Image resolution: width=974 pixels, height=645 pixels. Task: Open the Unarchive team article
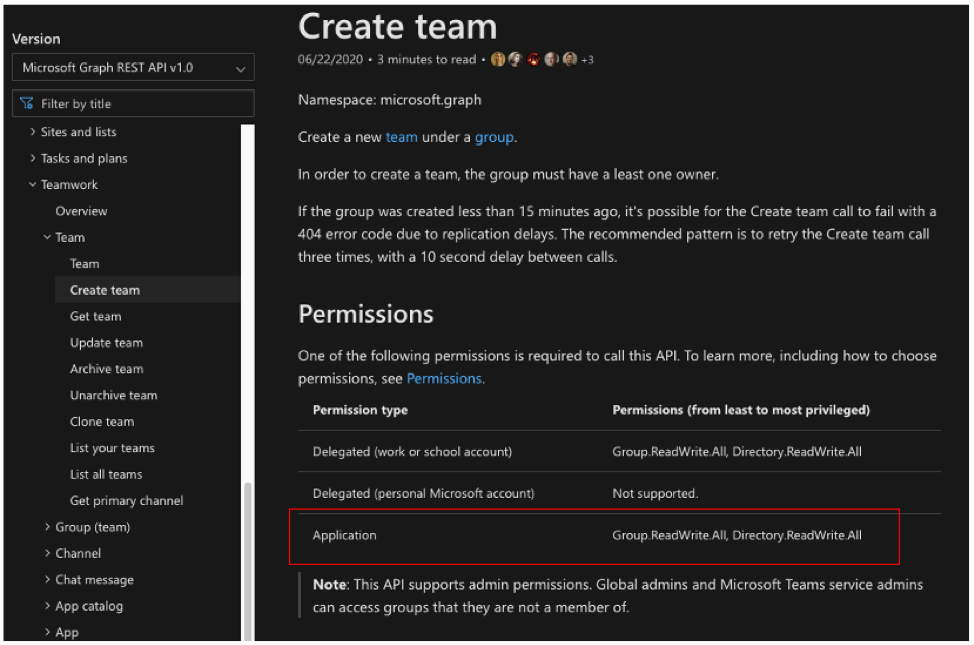tap(114, 395)
